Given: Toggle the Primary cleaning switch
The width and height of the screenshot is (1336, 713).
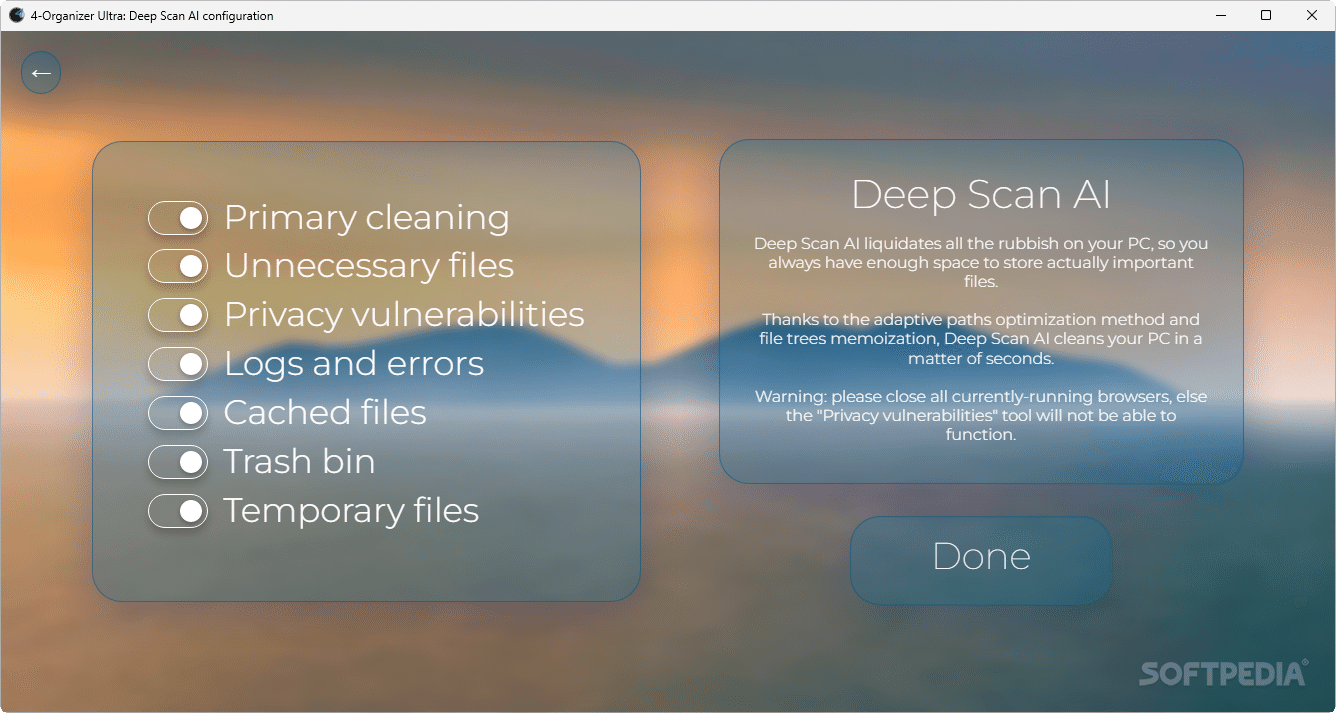Looking at the screenshot, I should click(178, 217).
